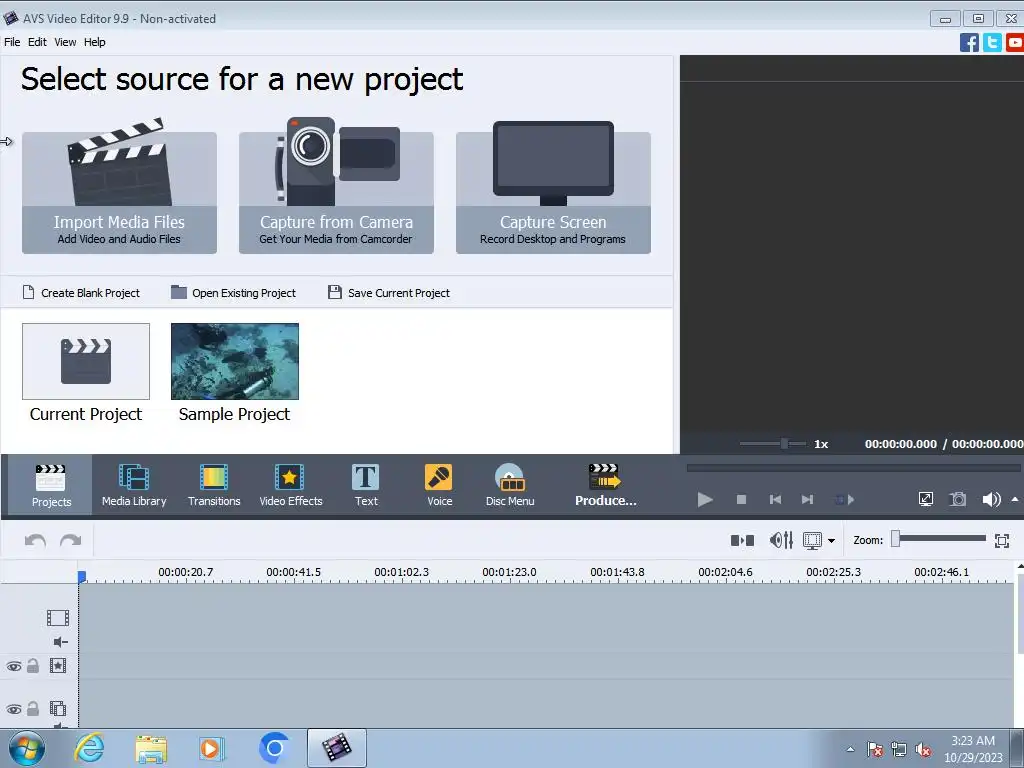Toggle the preview volume speaker icon
Image resolution: width=1024 pixels, height=768 pixels.
[991, 500]
